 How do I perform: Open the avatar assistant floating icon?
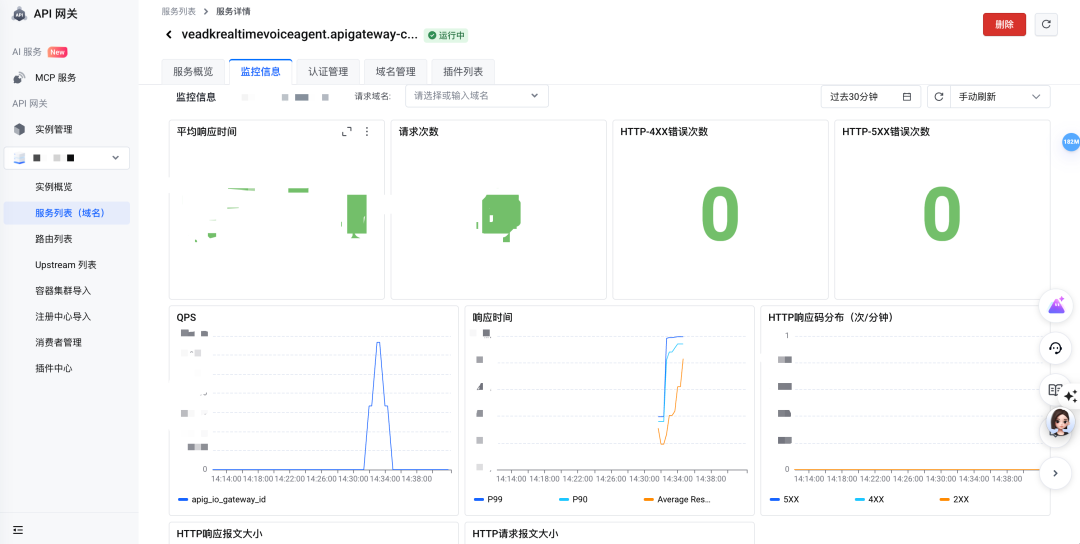pyautogui.click(x=1061, y=422)
